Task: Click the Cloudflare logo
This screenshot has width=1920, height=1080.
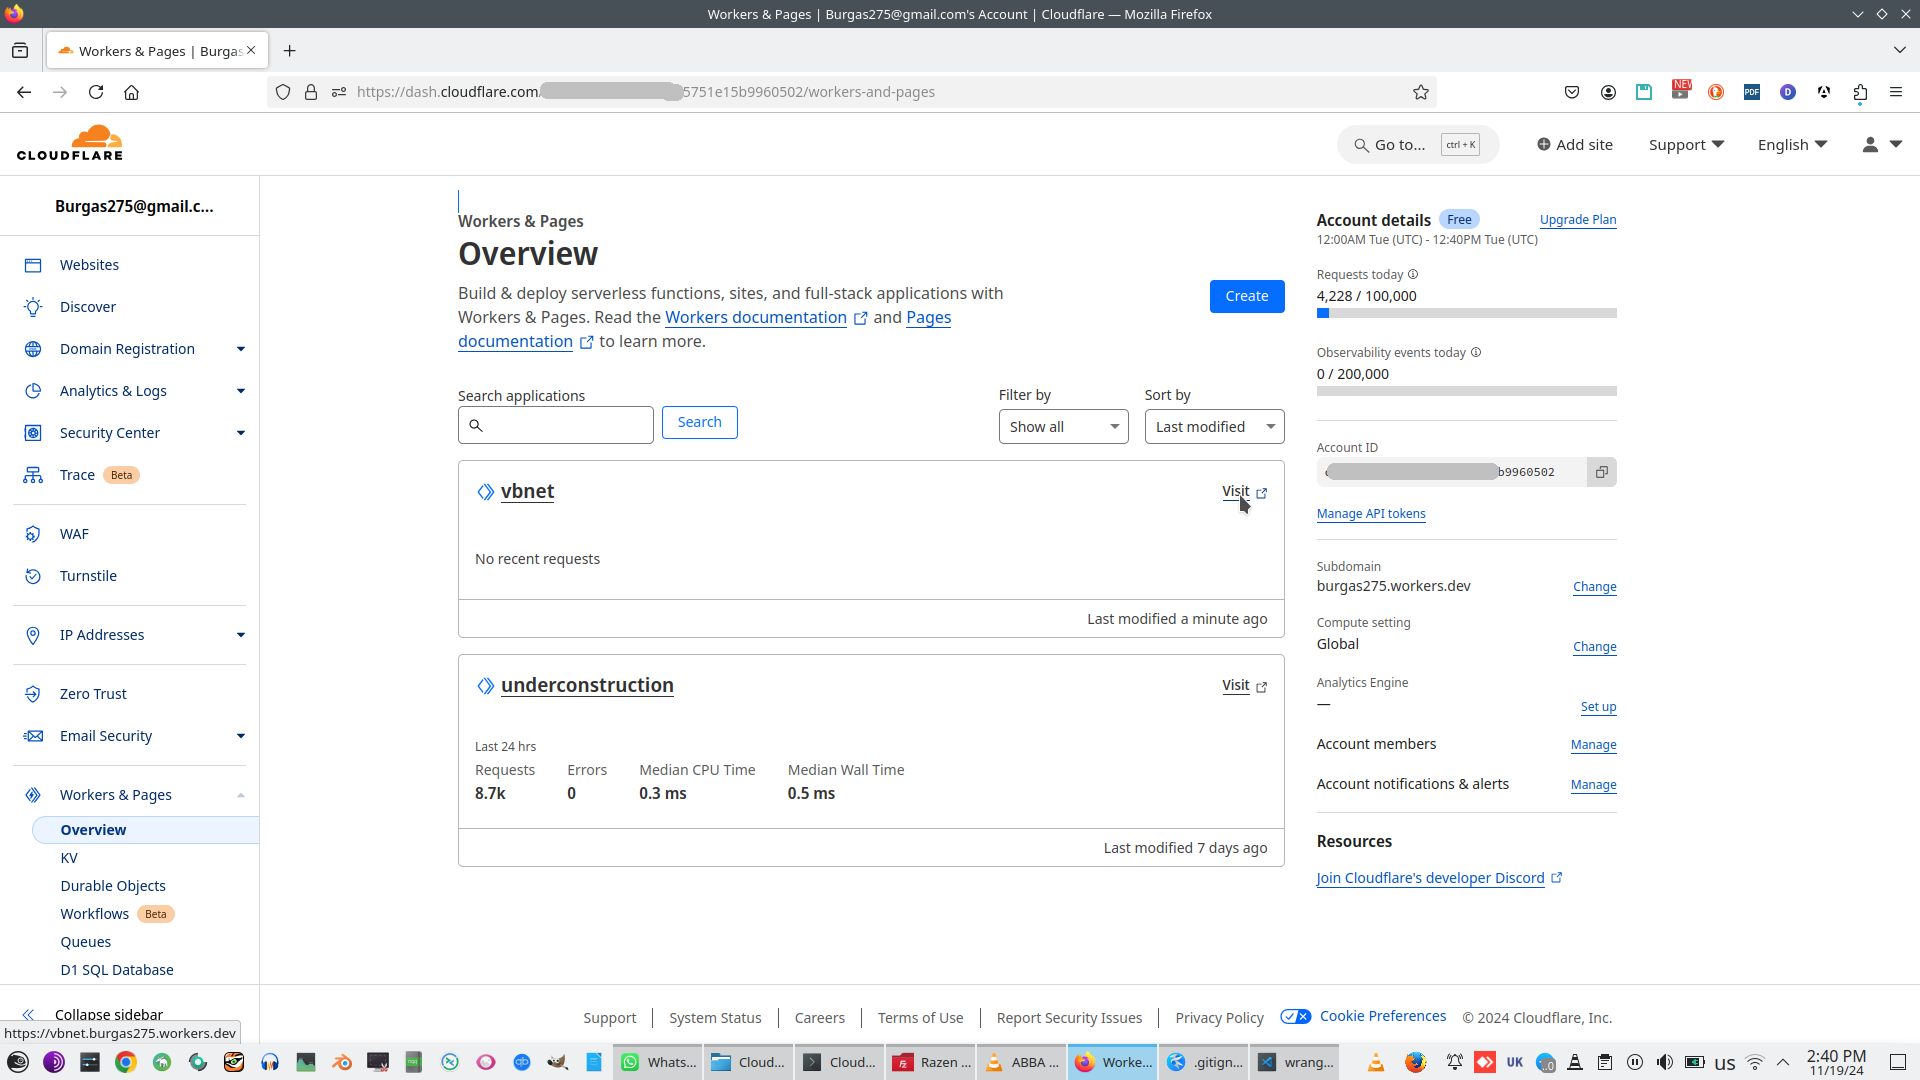Action: 70,143
